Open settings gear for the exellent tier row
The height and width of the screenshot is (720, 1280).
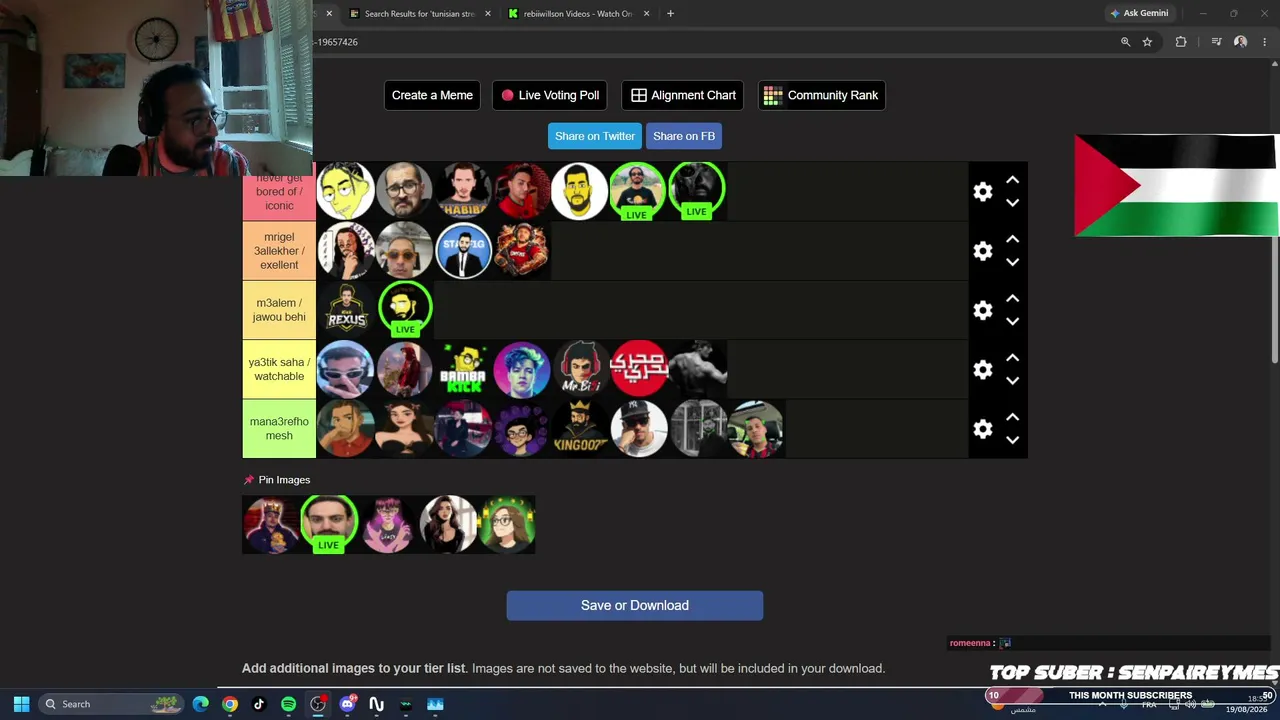tap(983, 251)
